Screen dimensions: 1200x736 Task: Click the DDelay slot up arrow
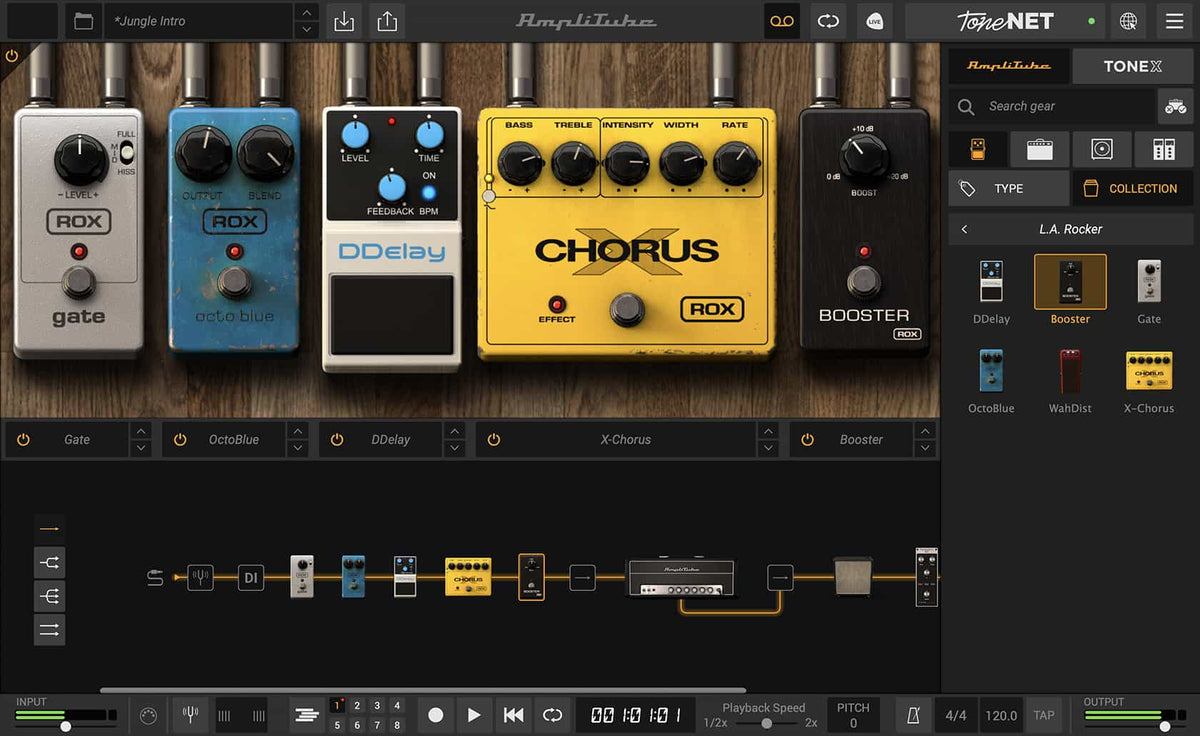click(x=455, y=431)
